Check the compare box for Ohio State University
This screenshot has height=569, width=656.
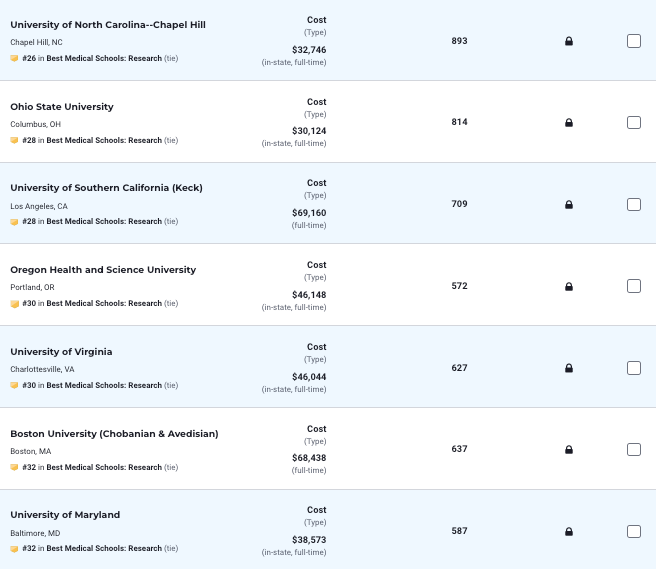coord(634,123)
